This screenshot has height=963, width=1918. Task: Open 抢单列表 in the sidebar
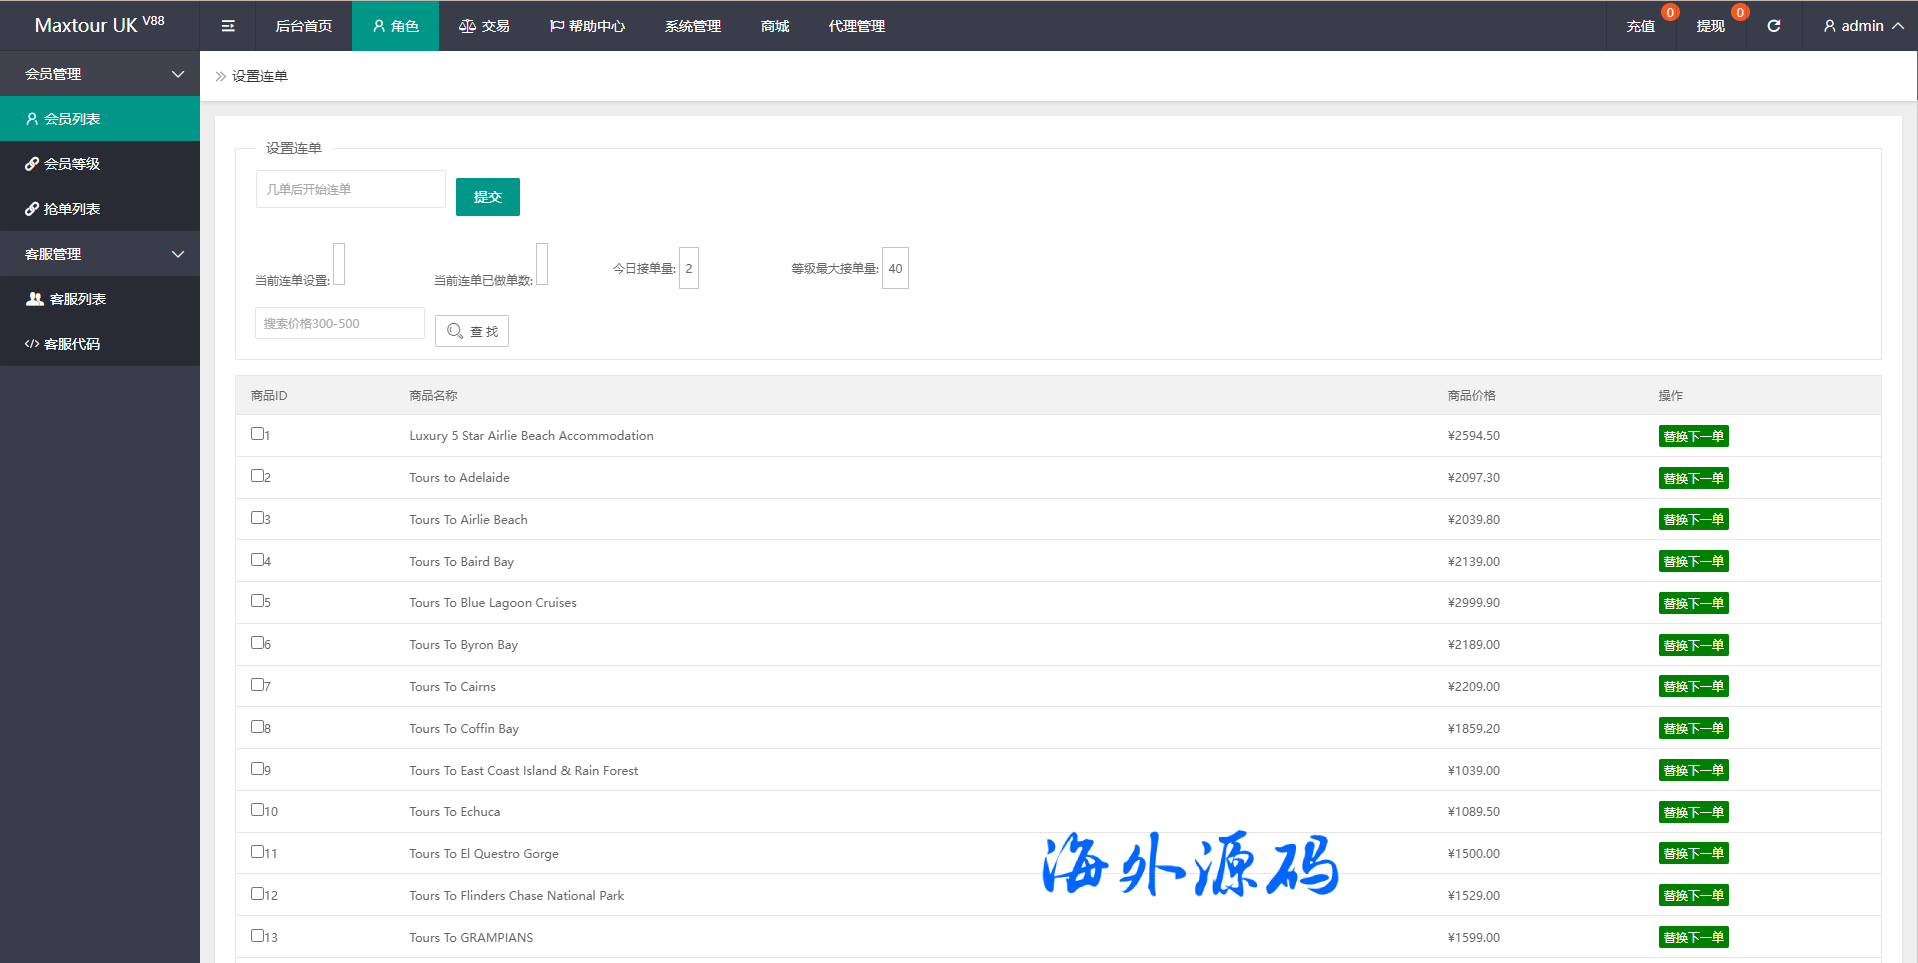(x=72, y=209)
